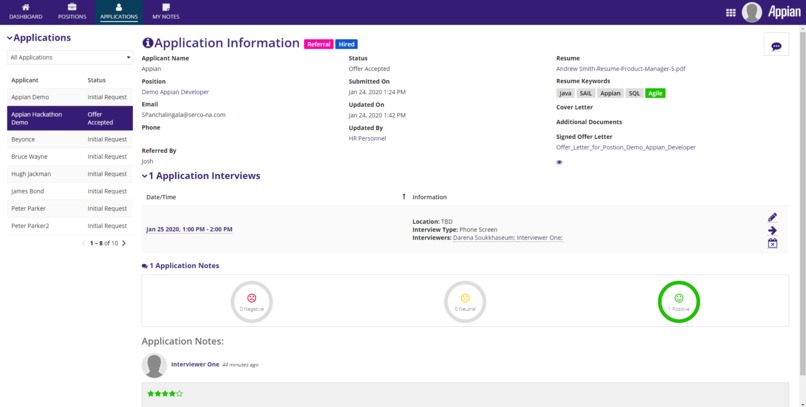This screenshot has height=407, width=806.
Task: Sort by Date/Time arrow
Action: click(404, 197)
